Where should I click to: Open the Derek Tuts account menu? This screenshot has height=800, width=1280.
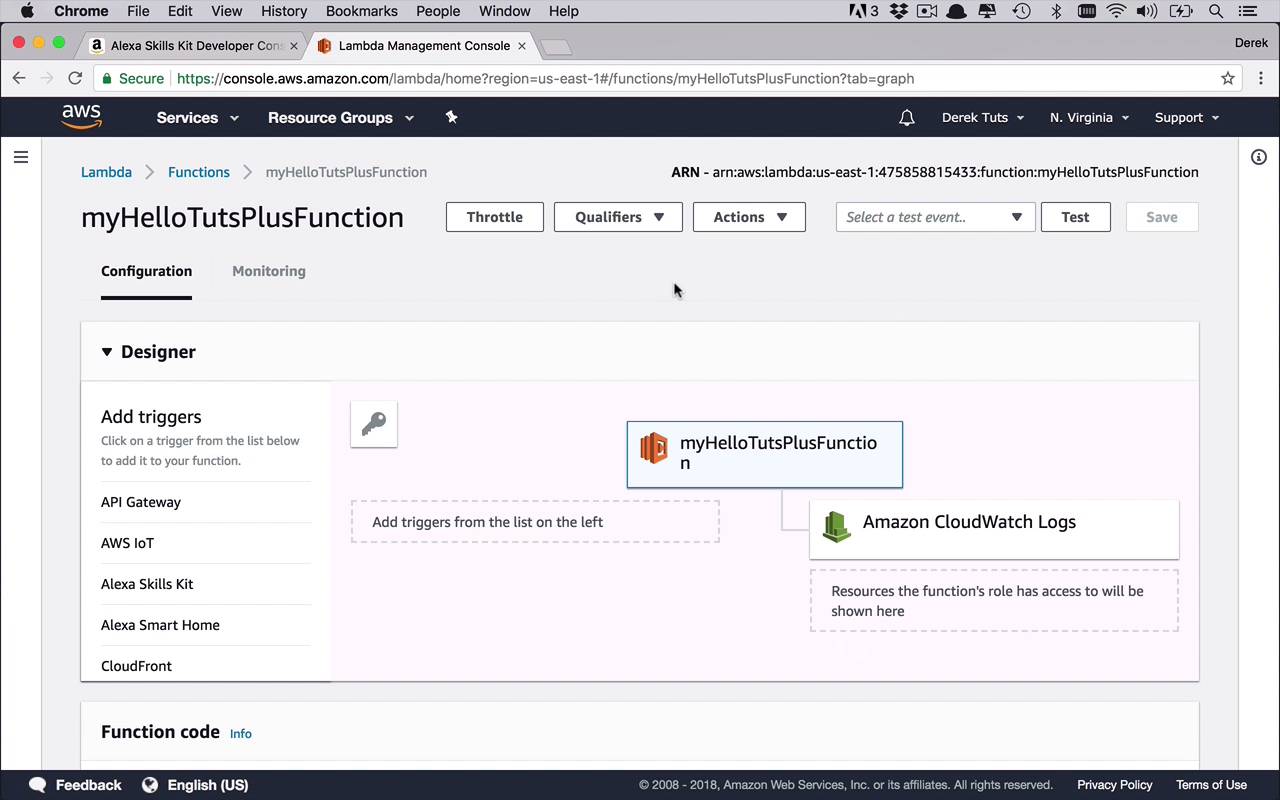[983, 118]
